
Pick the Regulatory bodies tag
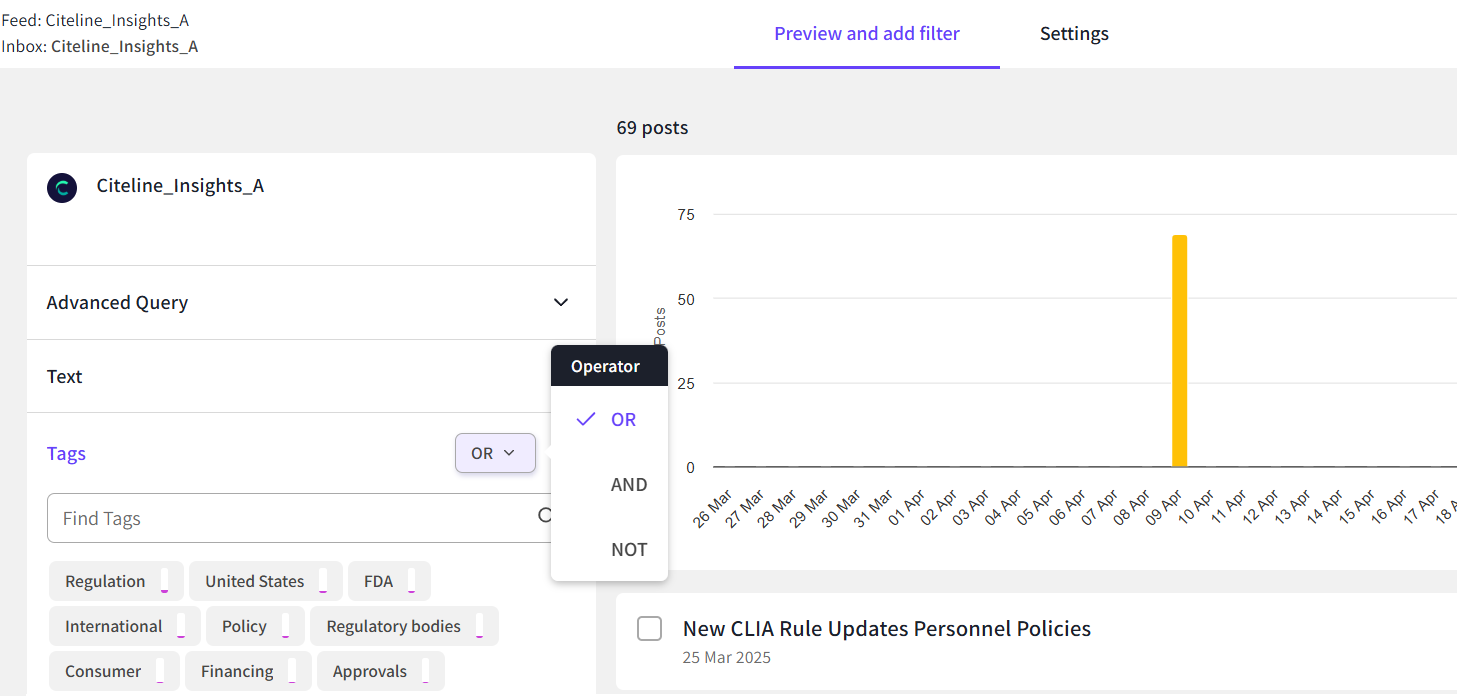tap(394, 627)
